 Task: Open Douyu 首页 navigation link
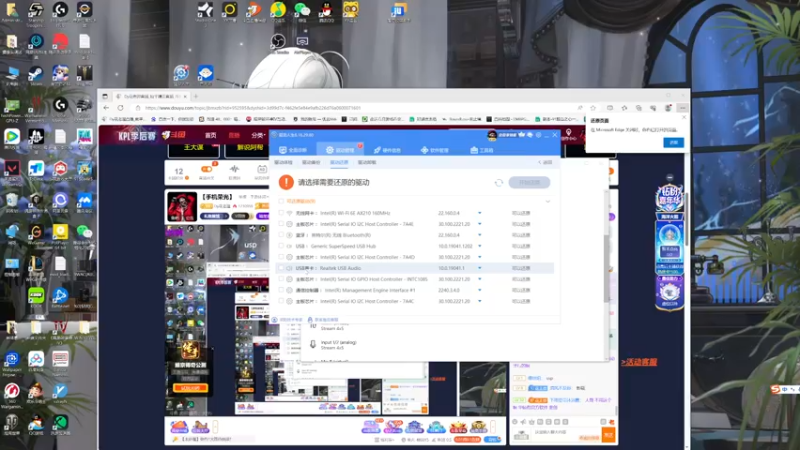click(x=211, y=135)
